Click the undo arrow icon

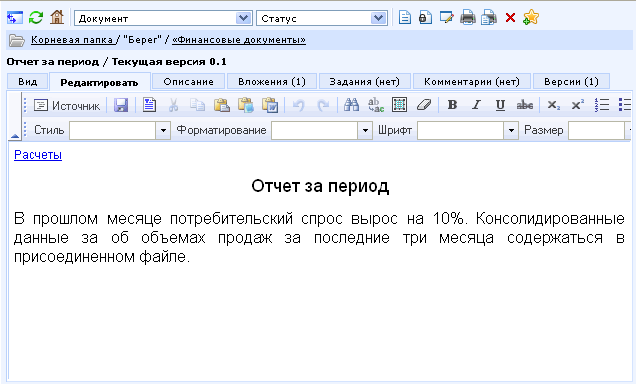click(299, 105)
